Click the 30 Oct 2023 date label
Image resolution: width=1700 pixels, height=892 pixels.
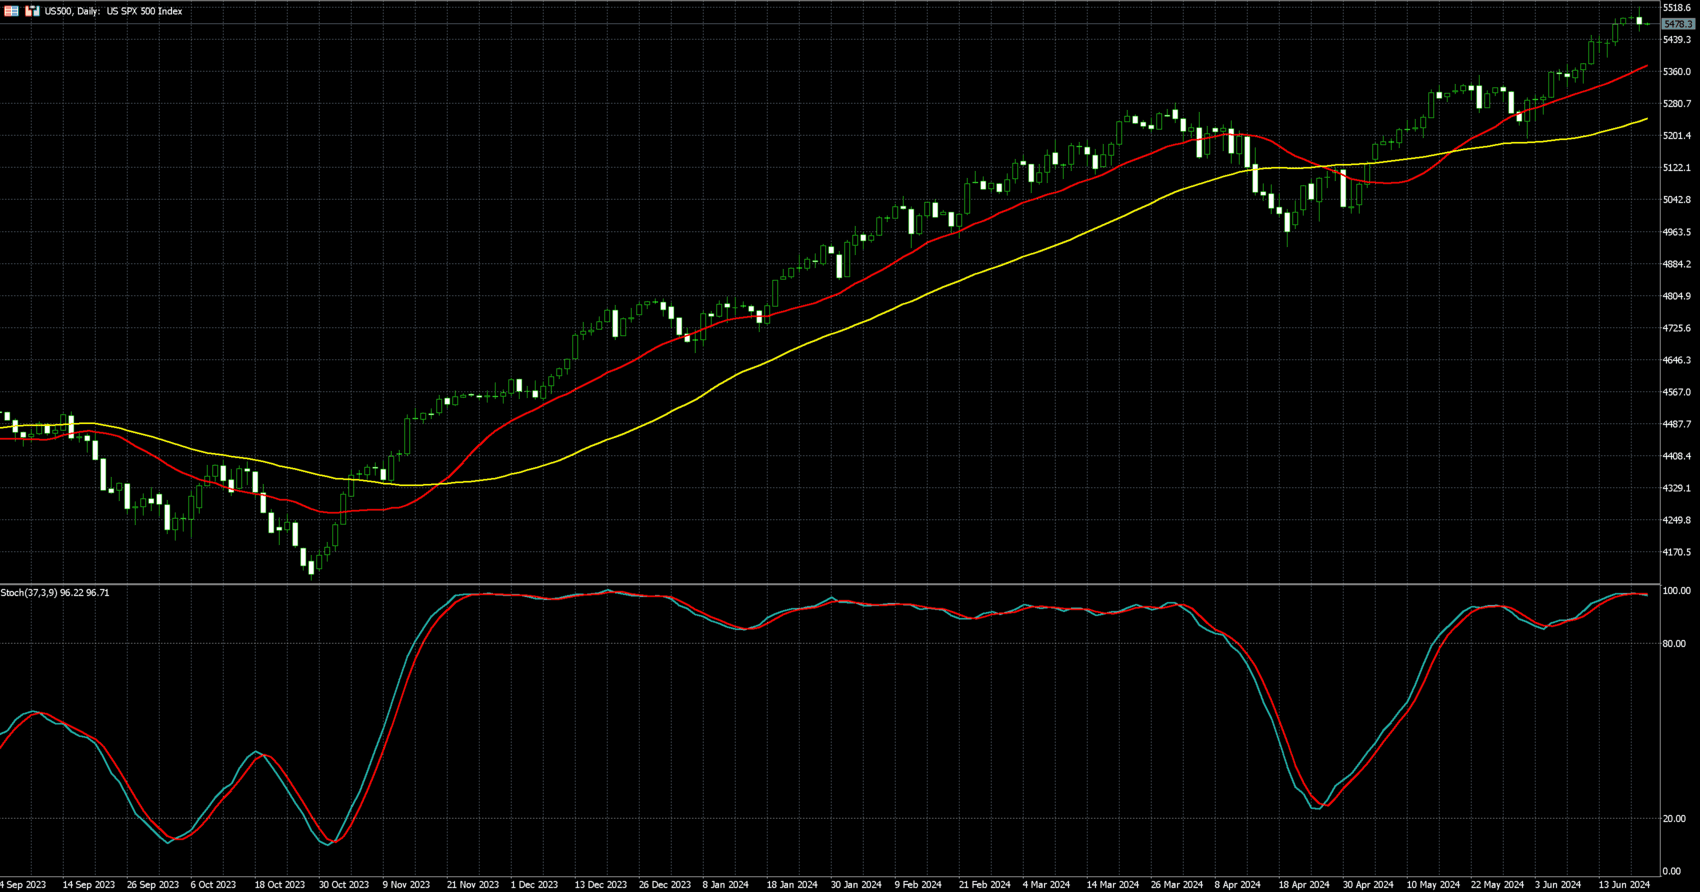click(344, 885)
